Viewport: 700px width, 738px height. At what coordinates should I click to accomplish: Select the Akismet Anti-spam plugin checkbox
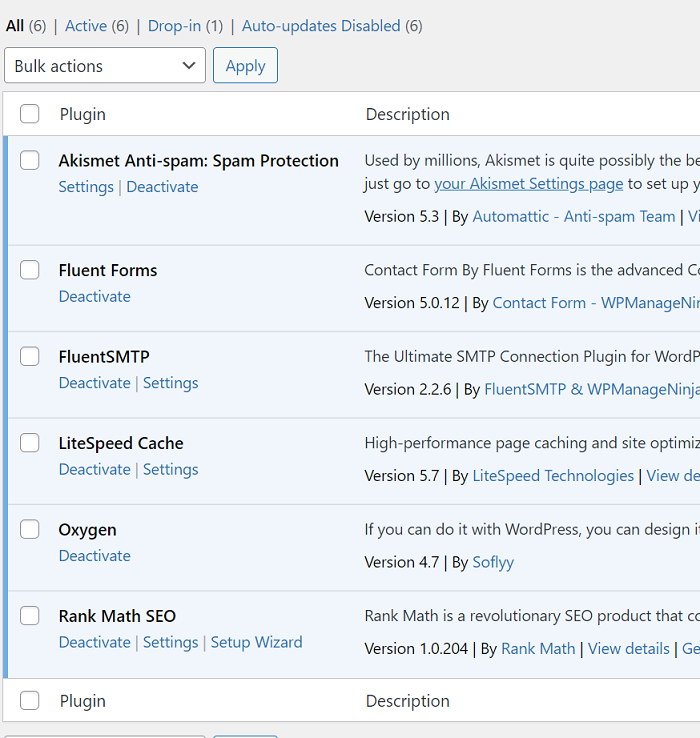[x=29, y=160]
